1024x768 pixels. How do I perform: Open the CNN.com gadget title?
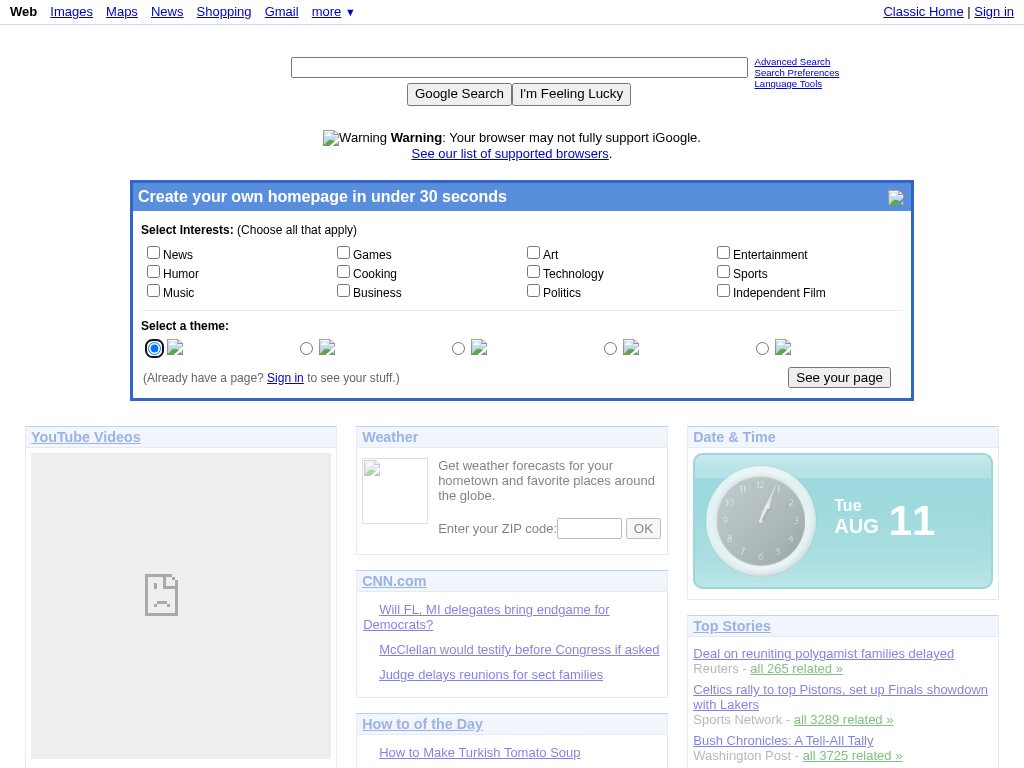[x=394, y=581]
